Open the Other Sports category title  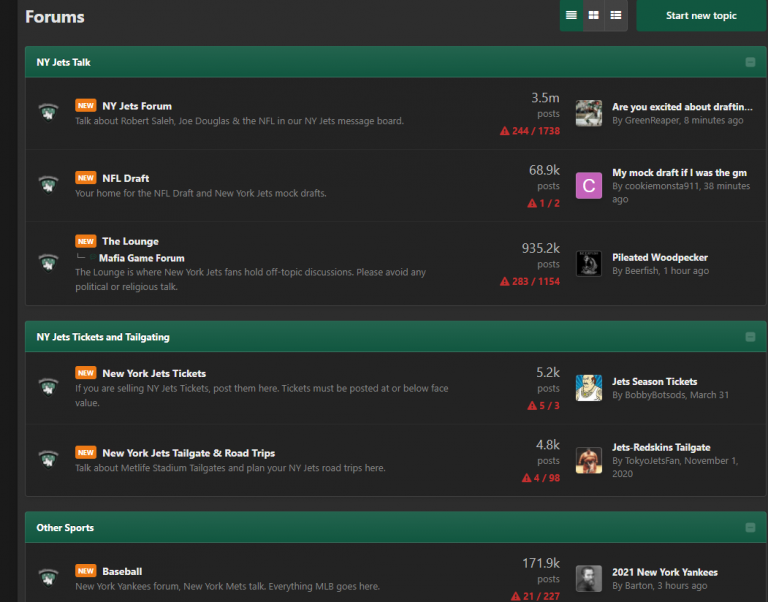point(65,527)
